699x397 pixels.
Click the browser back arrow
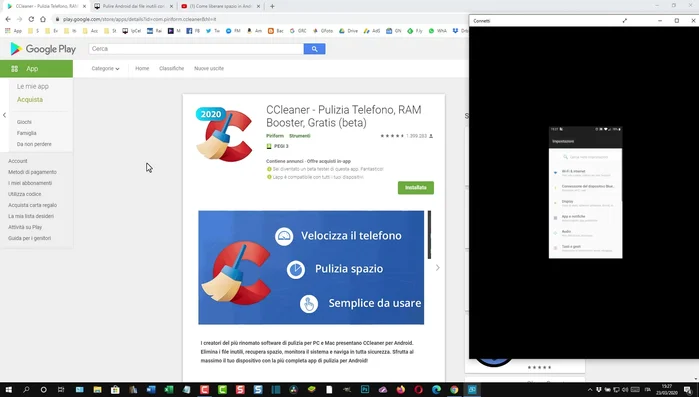click(x=8, y=19)
